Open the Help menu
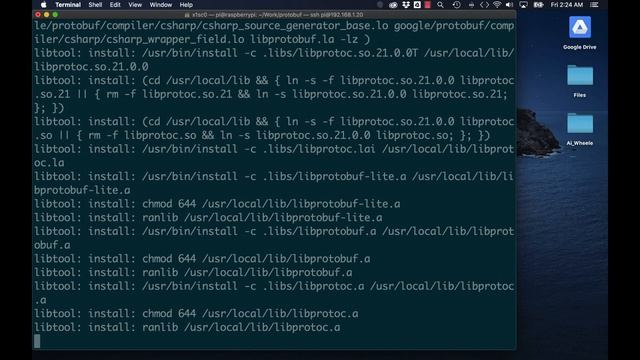640x360 pixels. tap(186, 5)
